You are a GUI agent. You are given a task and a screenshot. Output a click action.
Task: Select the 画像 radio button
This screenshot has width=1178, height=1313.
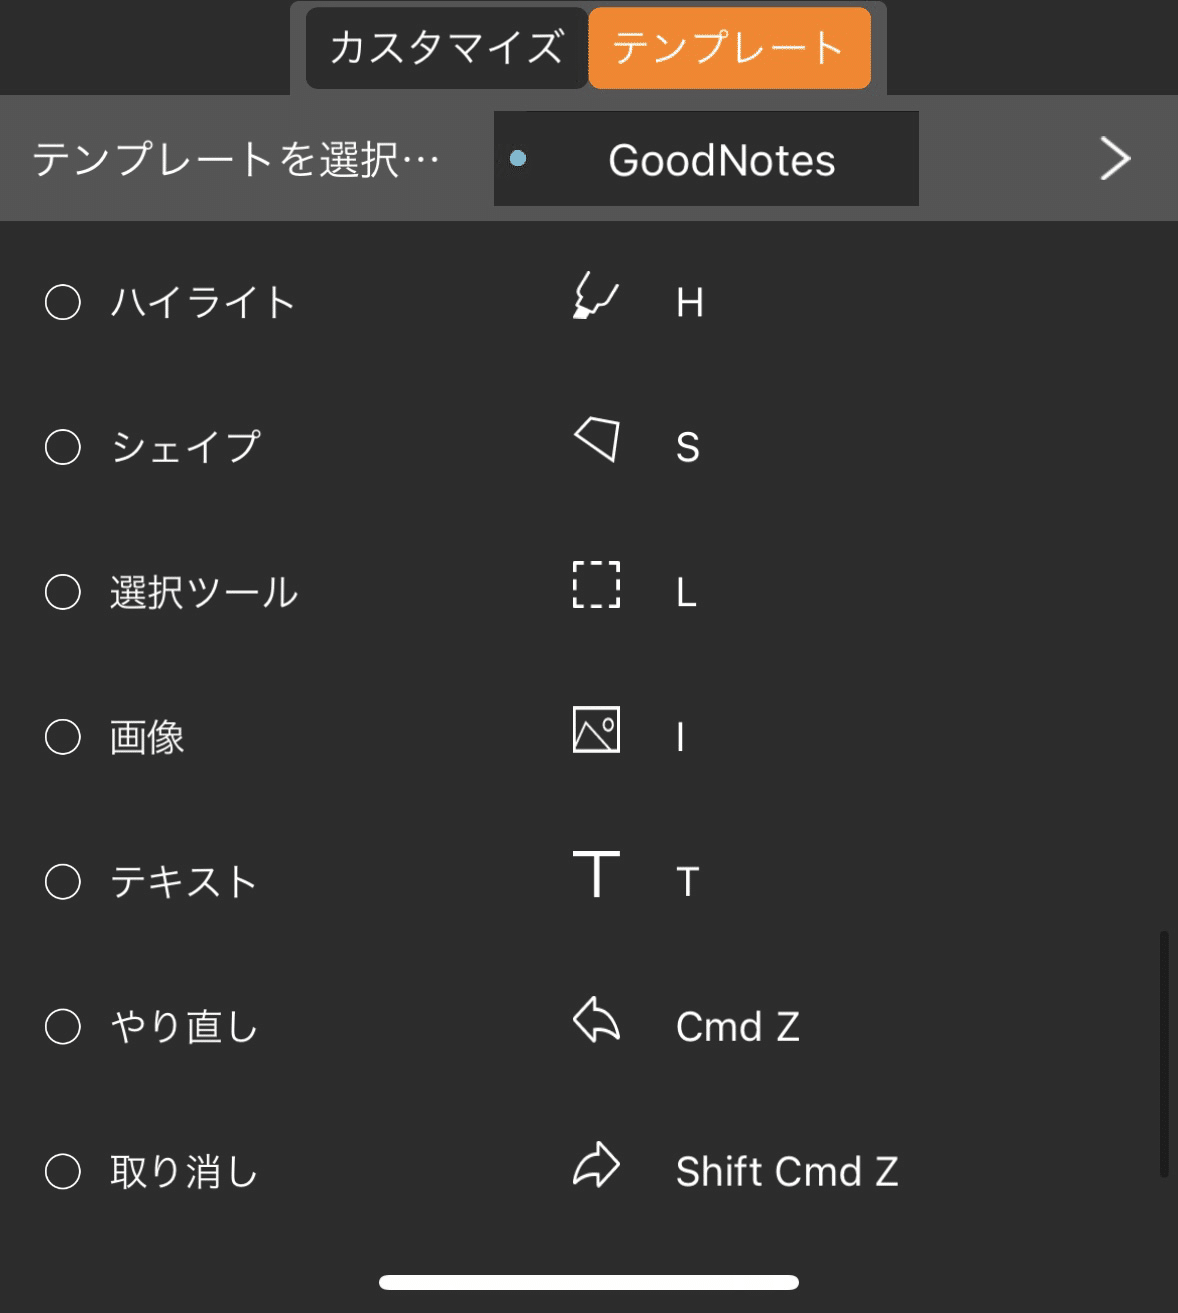[63, 737]
